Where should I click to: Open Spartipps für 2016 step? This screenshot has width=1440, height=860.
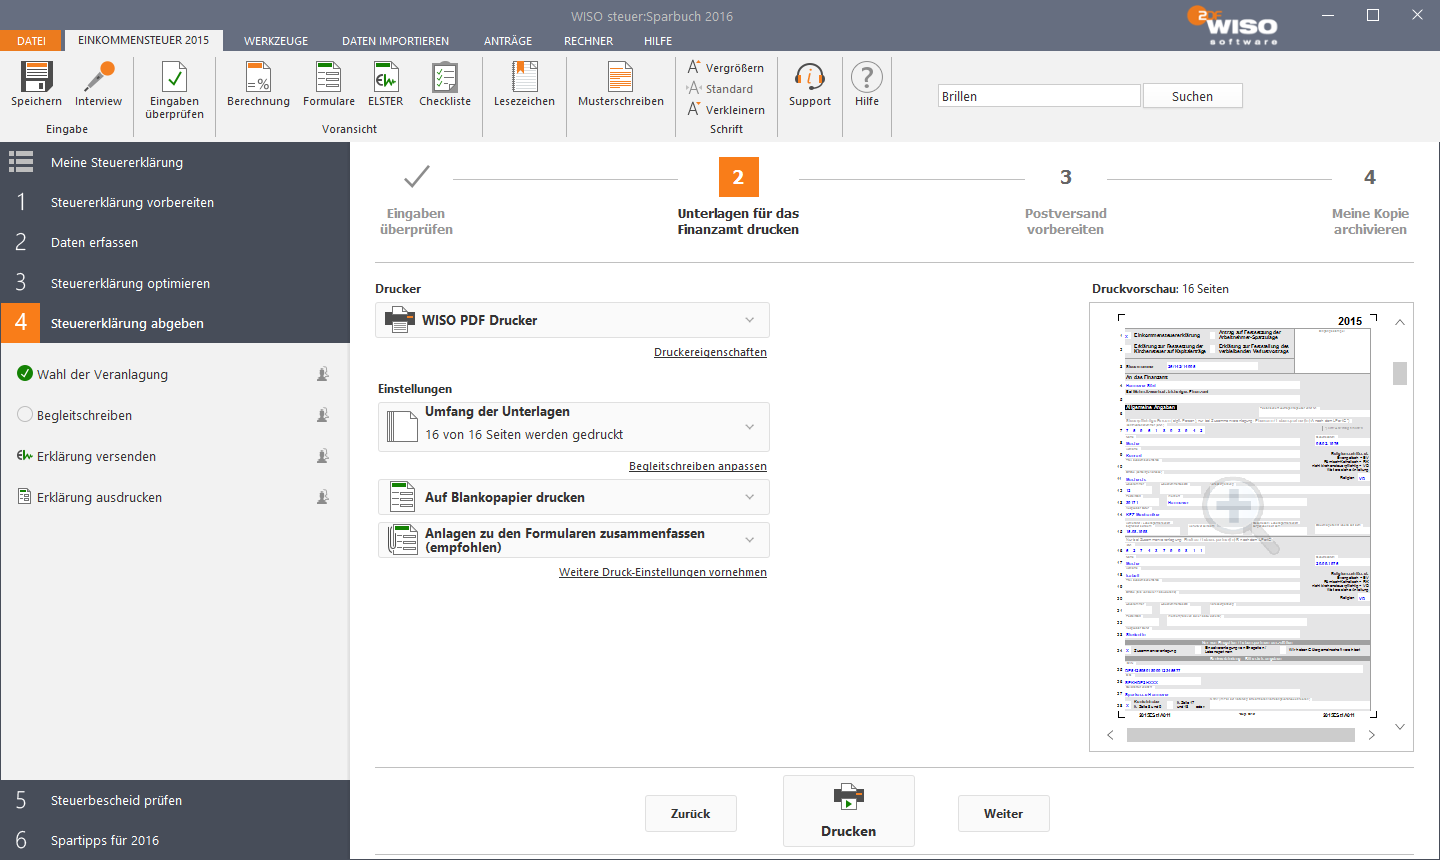[x=175, y=840]
